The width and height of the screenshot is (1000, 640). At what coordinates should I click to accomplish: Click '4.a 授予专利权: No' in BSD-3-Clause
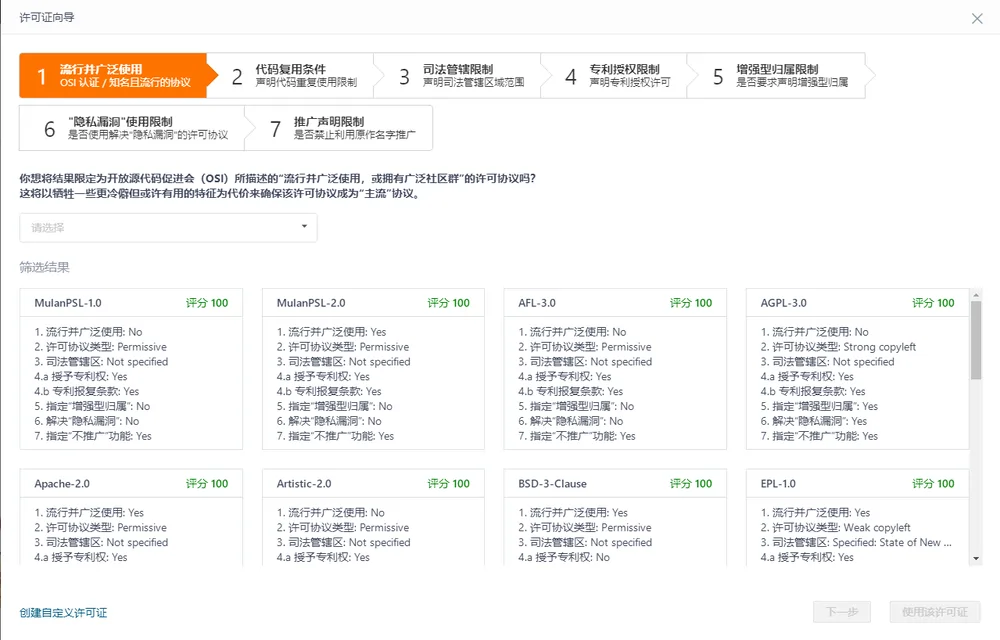564,557
